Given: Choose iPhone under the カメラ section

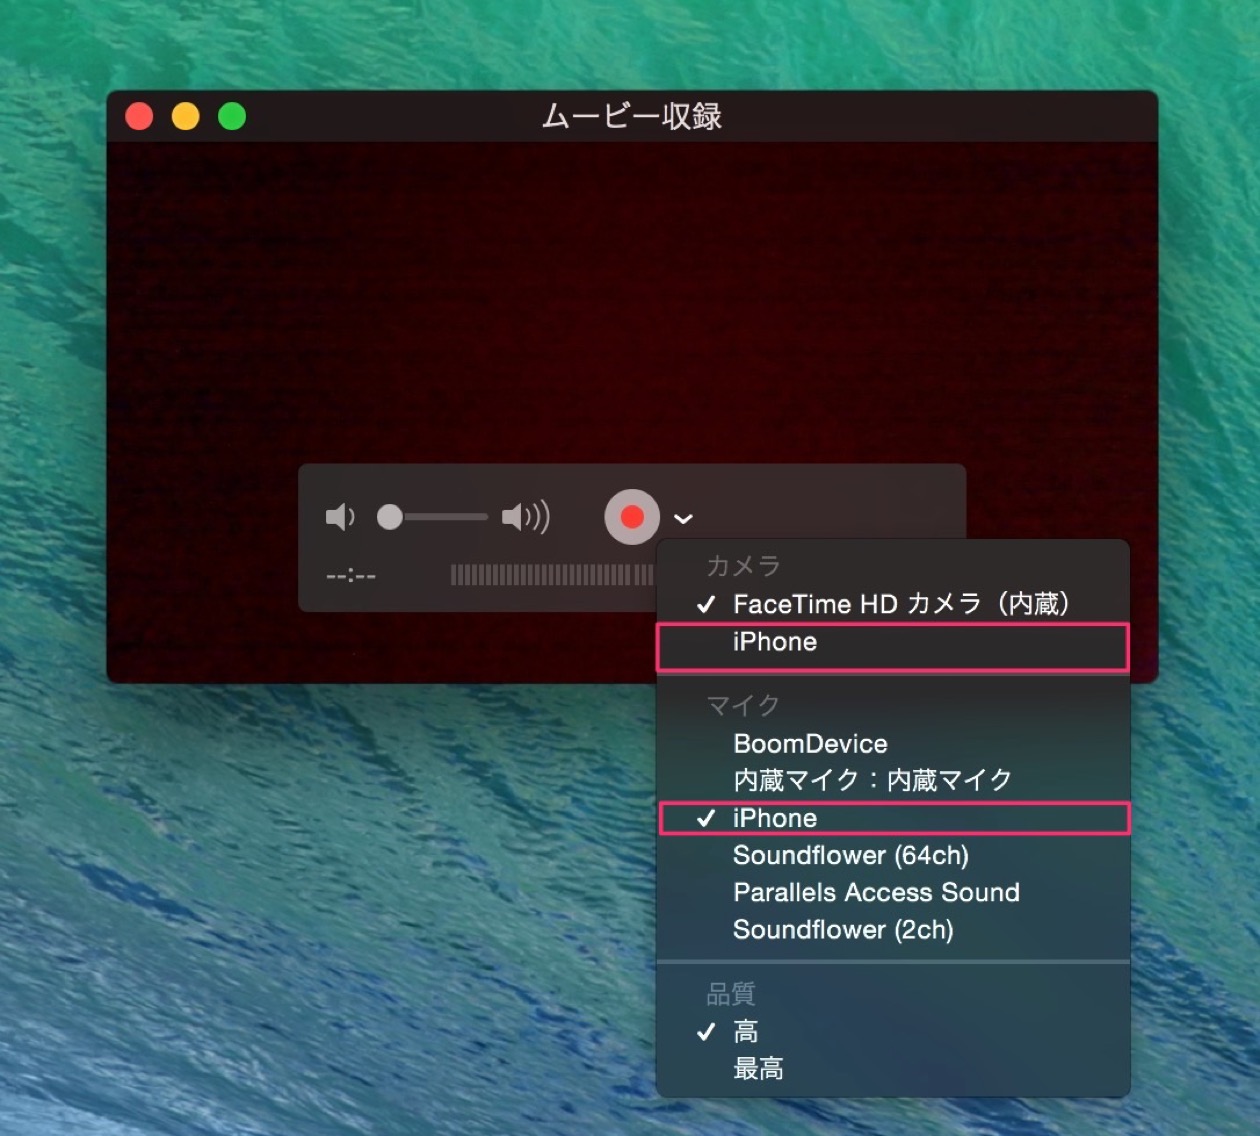Looking at the screenshot, I should 893,643.
